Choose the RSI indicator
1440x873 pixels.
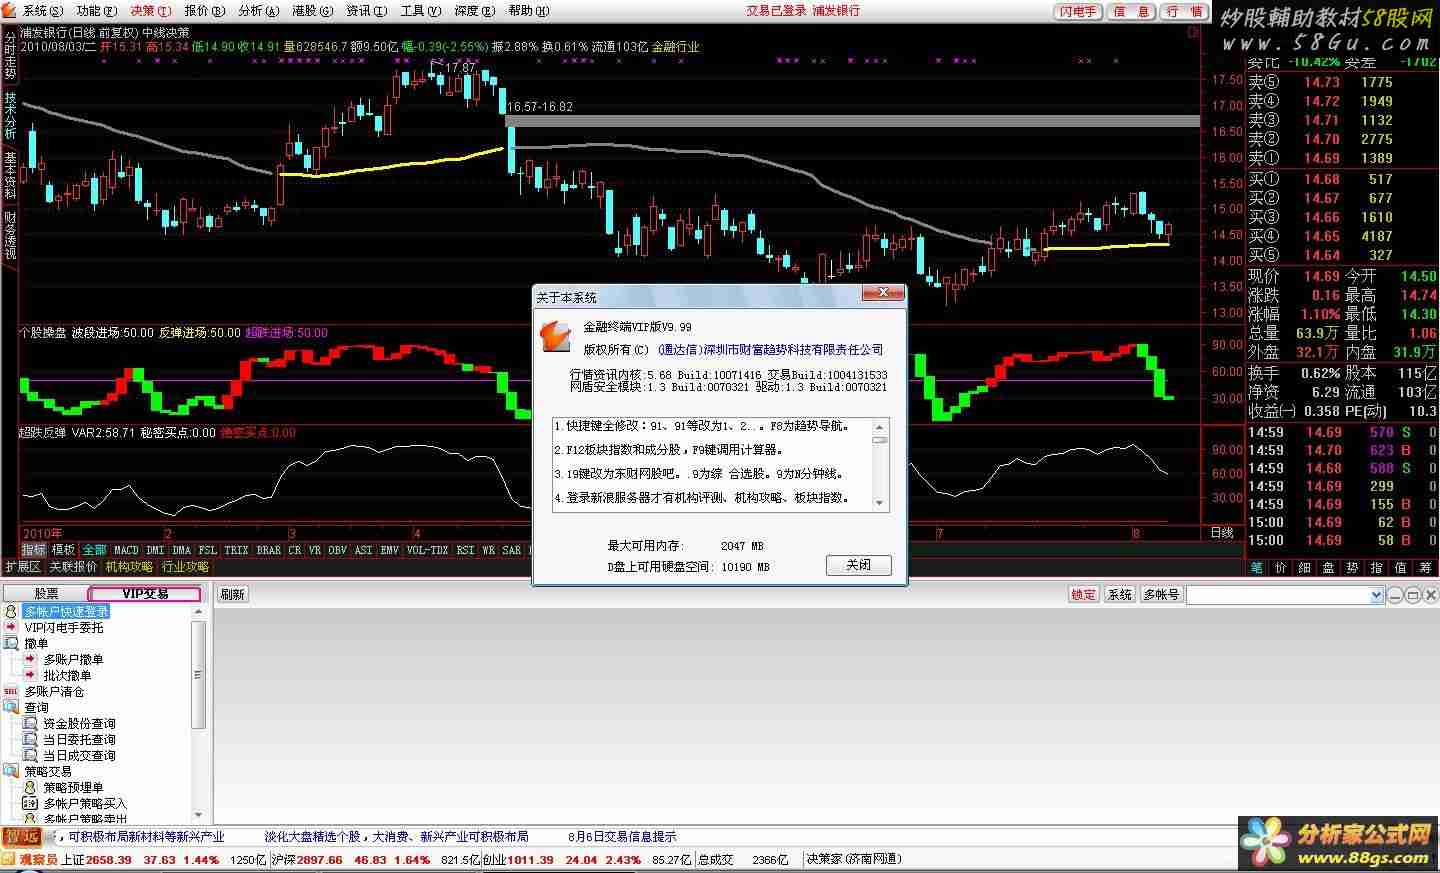[x=465, y=550]
